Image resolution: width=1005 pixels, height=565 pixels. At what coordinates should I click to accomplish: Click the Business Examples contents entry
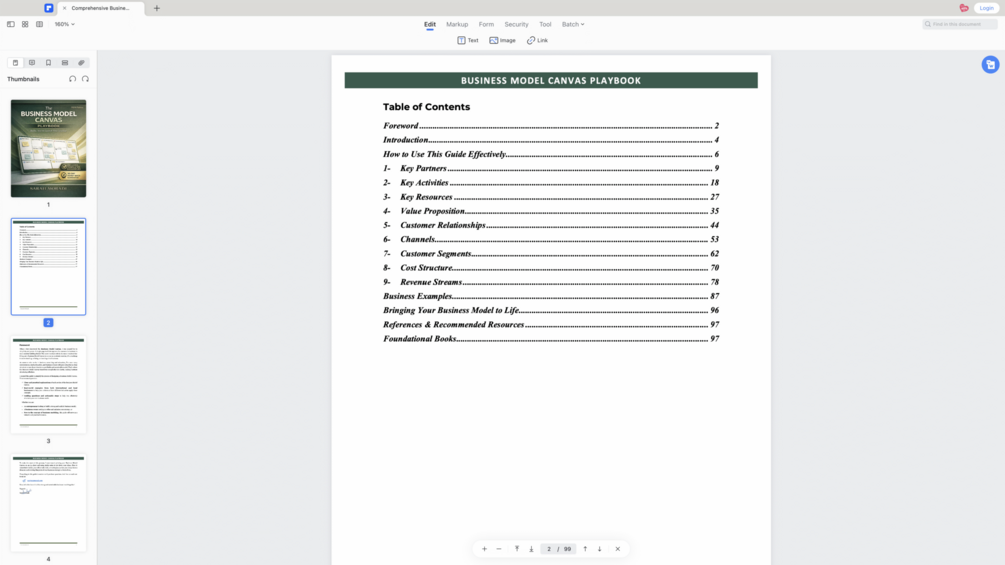click(551, 296)
